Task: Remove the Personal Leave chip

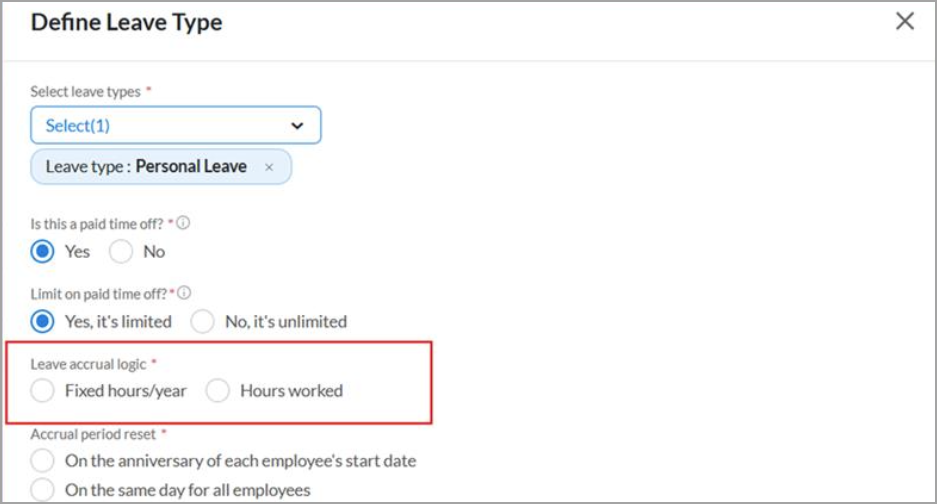Action: [x=269, y=168]
